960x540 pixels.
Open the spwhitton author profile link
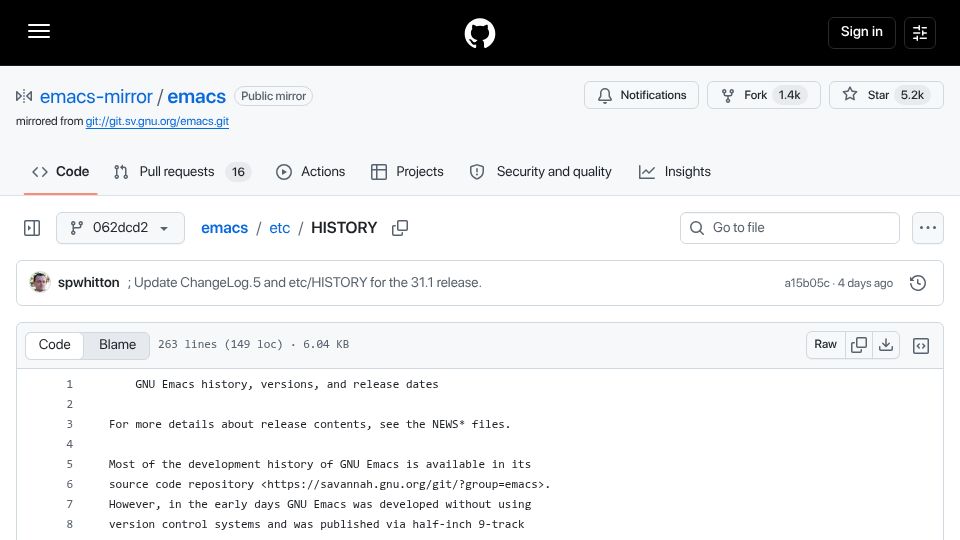pyautogui.click(x=89, y=282)
